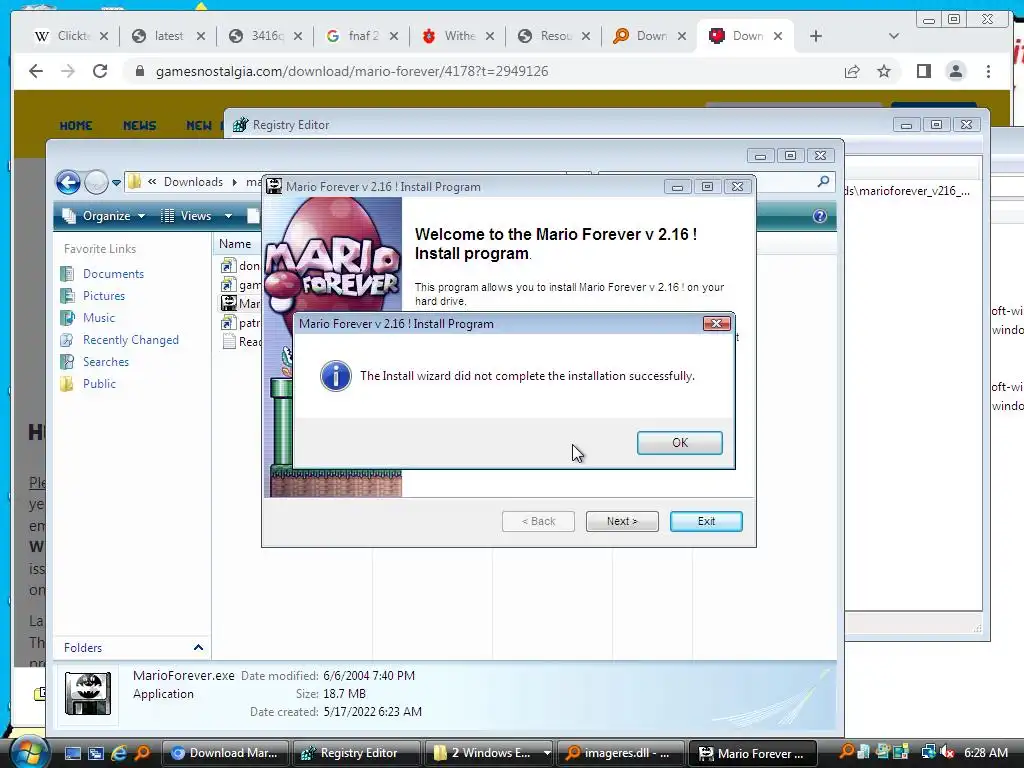Expand the Chrome tab search chevron
Viewport: 1024px width, 768px height.
pyautogui.click(x=893, y=36)
